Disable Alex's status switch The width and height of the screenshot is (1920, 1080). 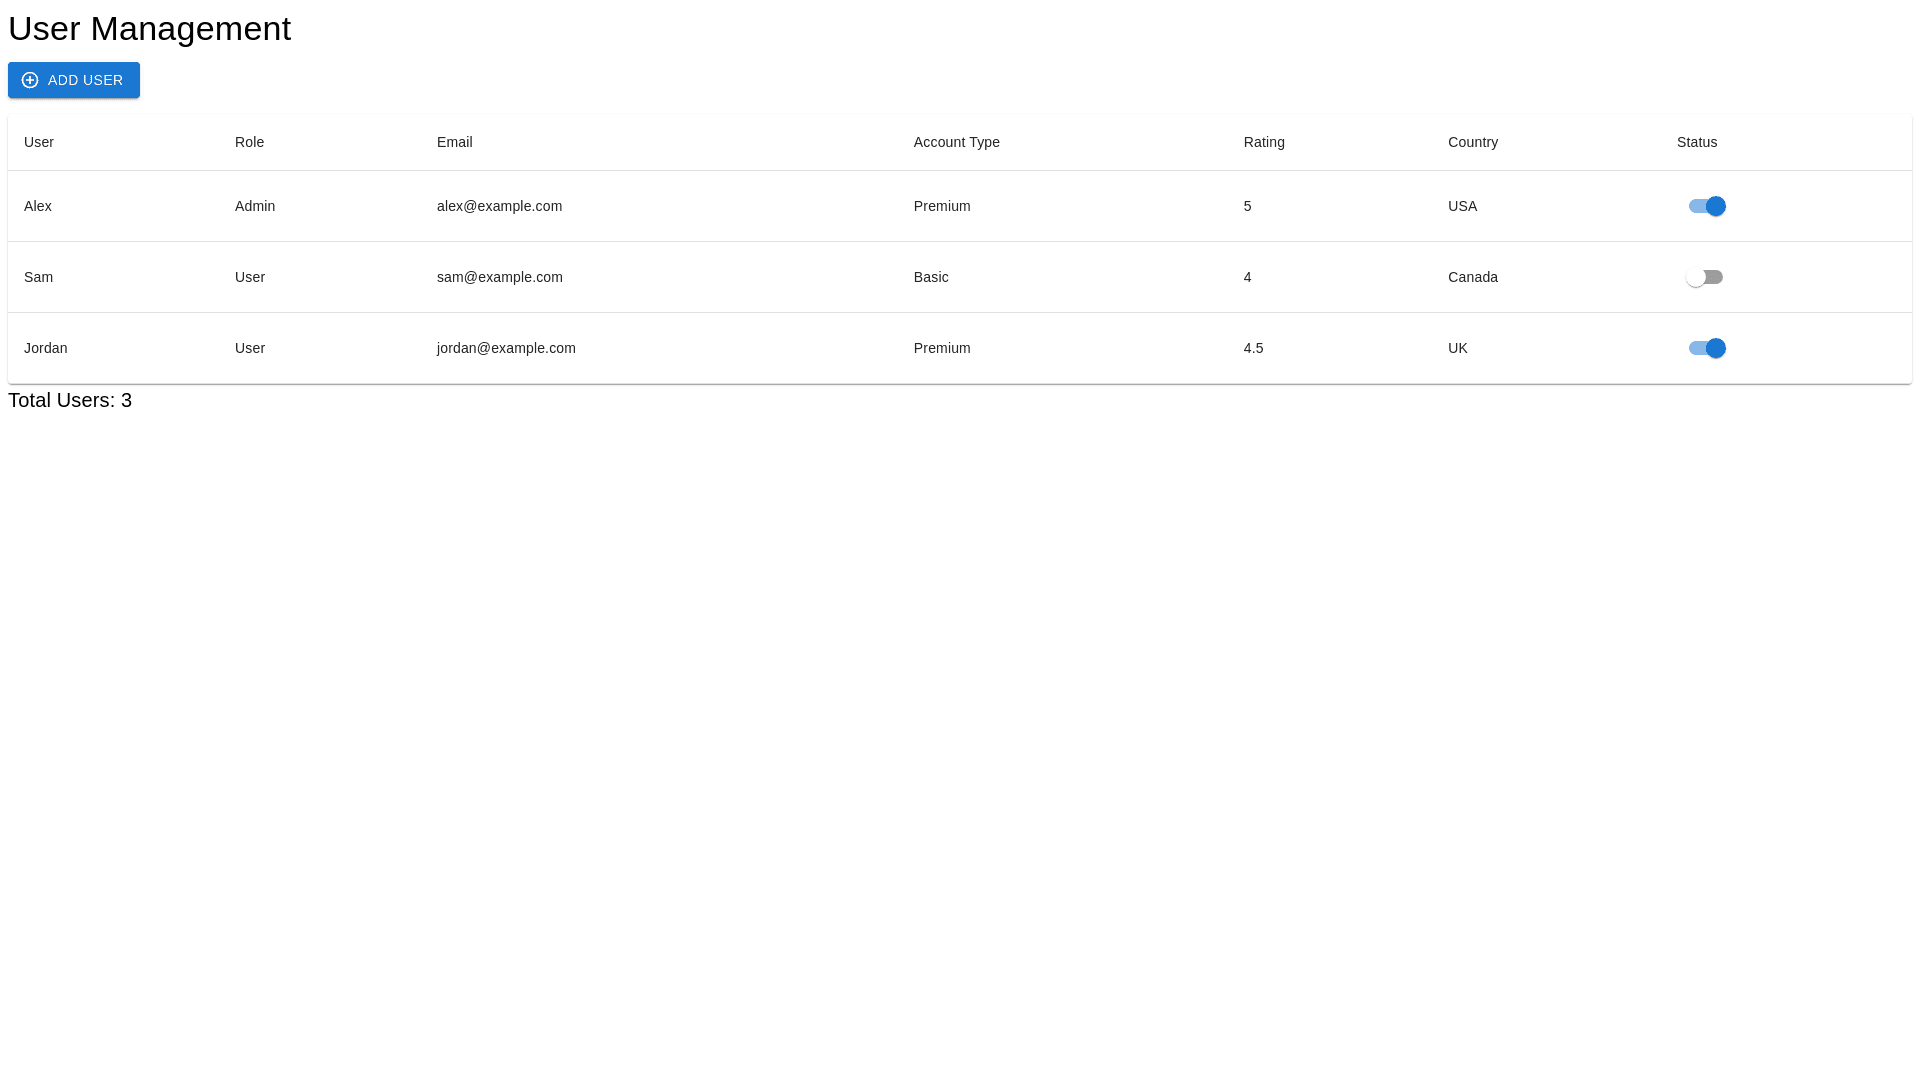1706,206
